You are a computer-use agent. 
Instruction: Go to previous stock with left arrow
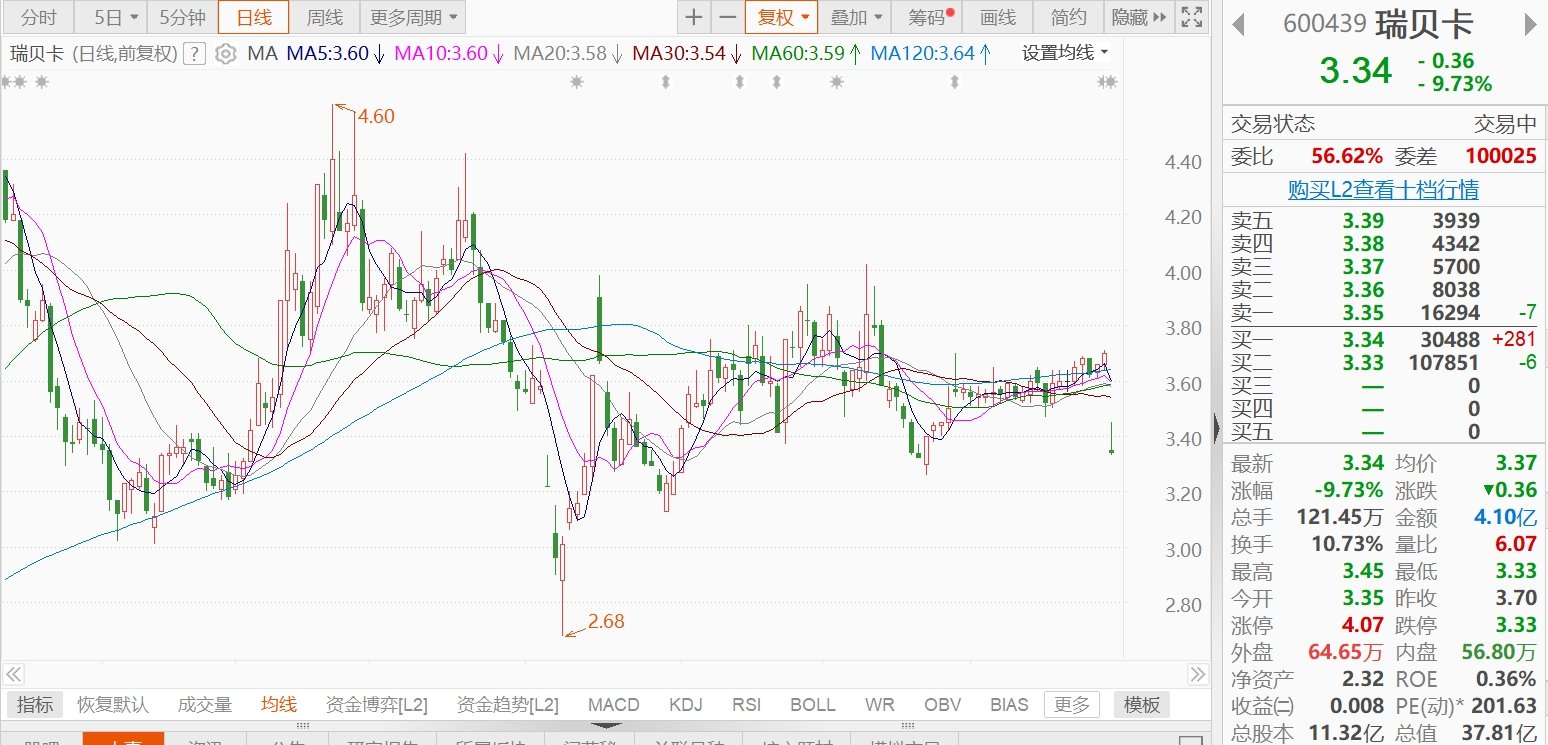pyautogui.click(x=1238, y=24)
